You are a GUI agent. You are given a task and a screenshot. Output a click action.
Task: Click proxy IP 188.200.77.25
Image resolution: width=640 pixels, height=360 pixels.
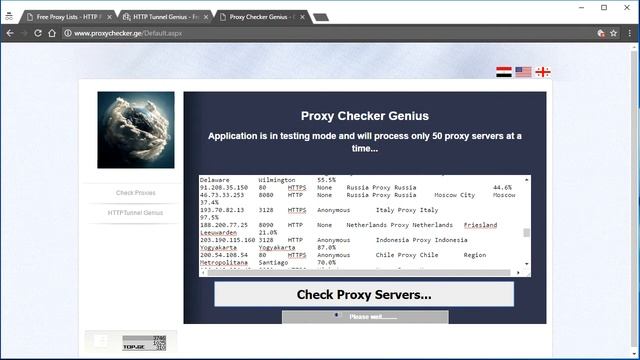point(224,225)
